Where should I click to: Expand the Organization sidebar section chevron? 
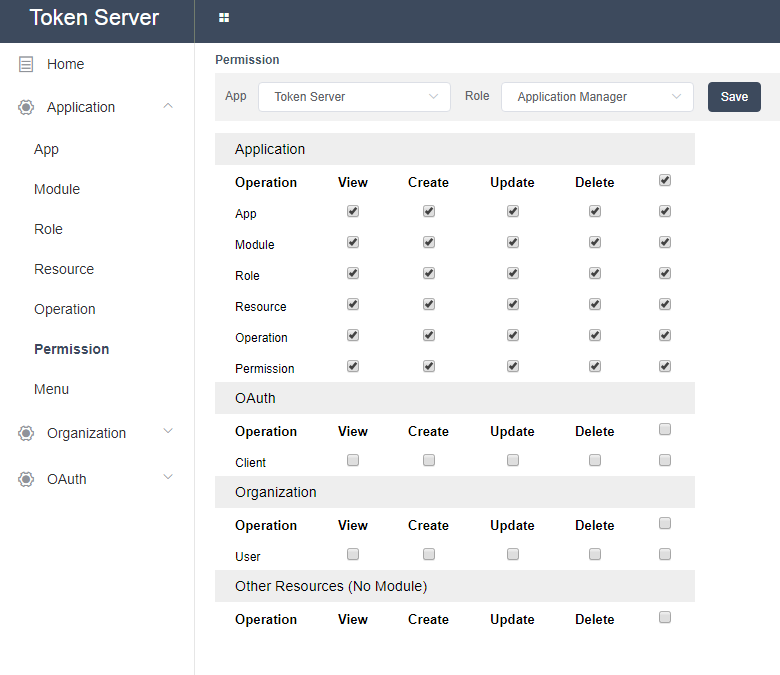(168, 431)
